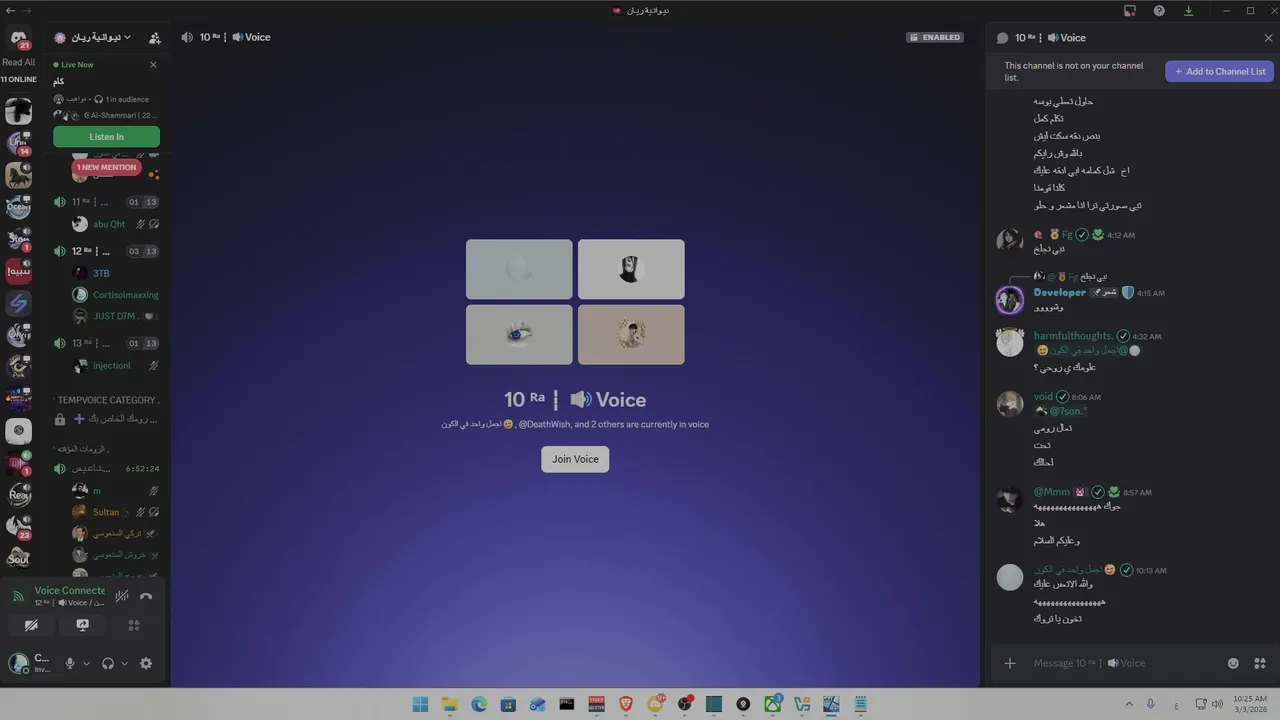Deafen using the headphones icon

click(108, 663)
